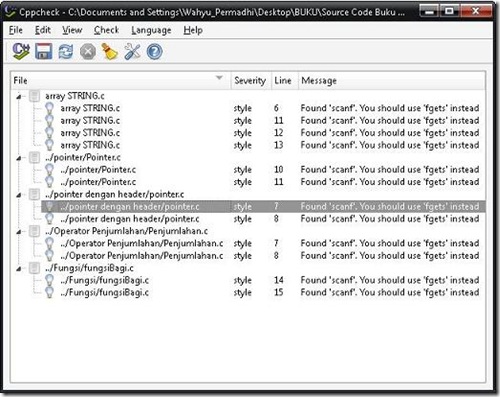The height and width of the screenshot is (397, 500).
Task: Click the Cppcheck application icon in the title bar
Action: click(10, 11)
